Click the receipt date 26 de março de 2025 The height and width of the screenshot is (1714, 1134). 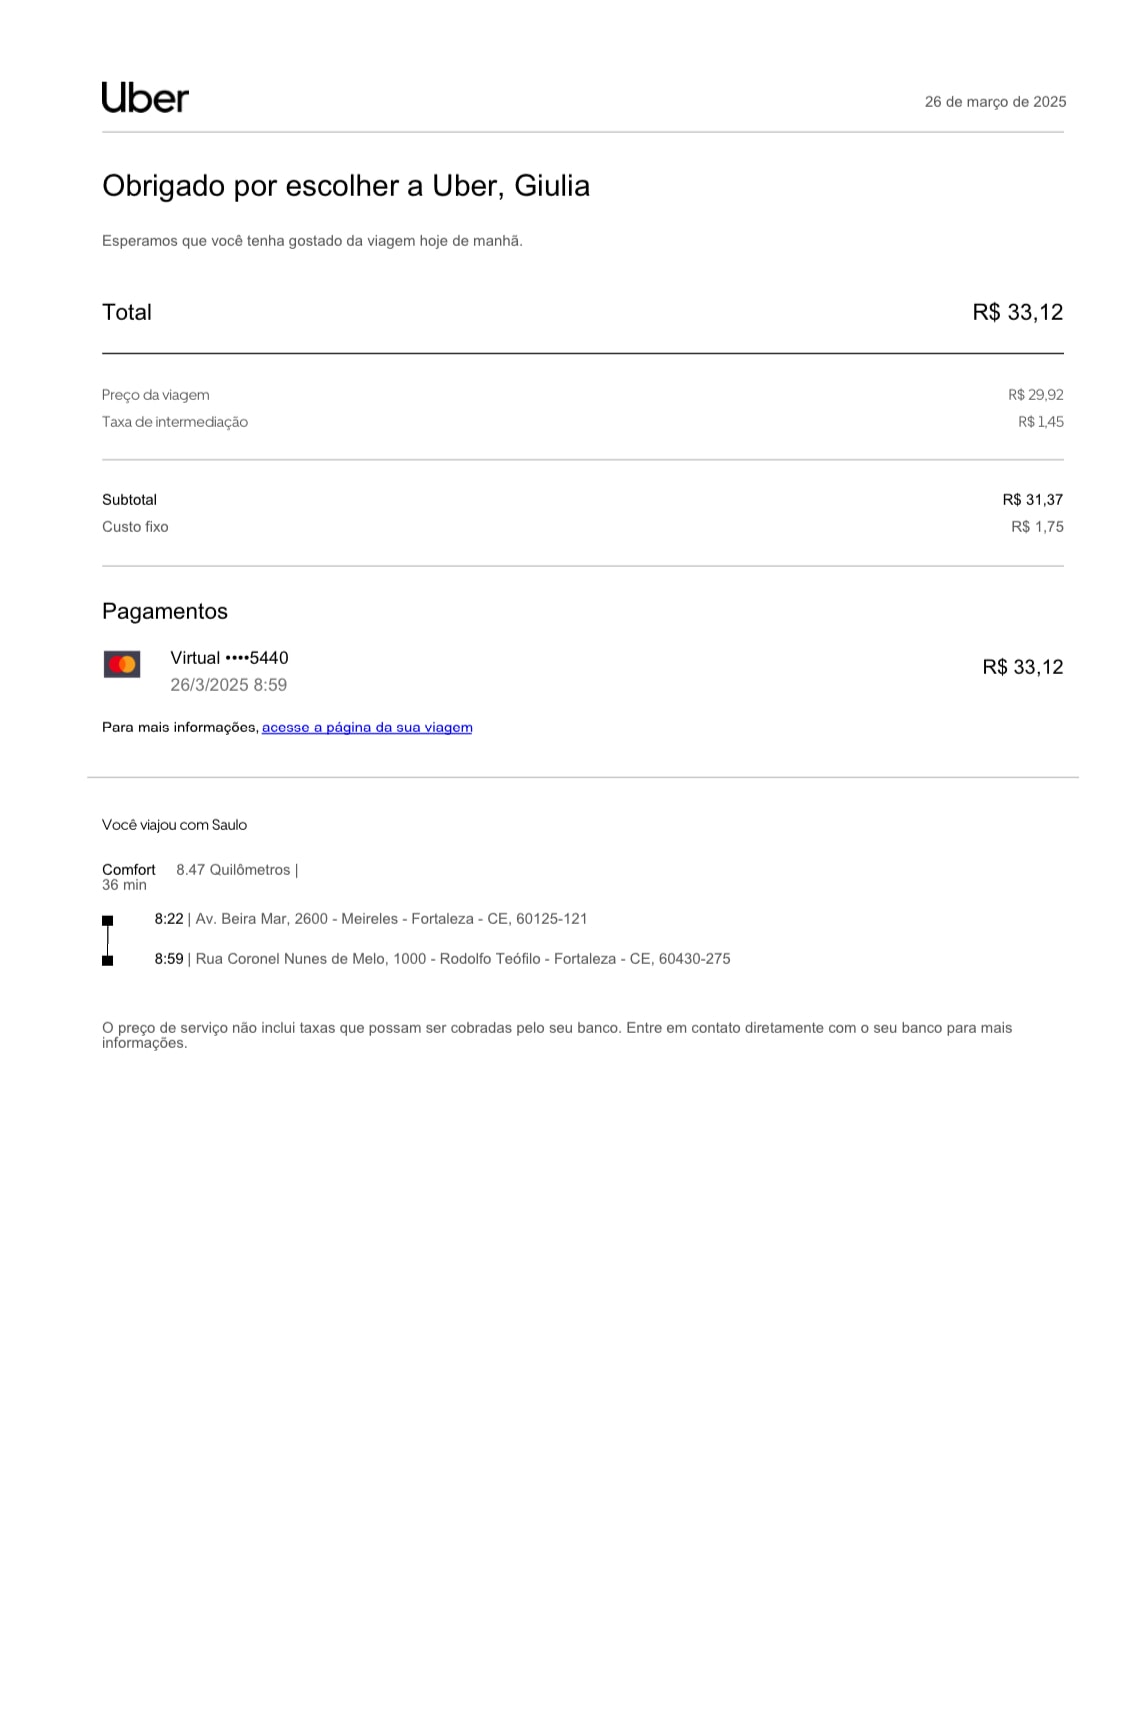pyautogui.click(x=995, y=102)
